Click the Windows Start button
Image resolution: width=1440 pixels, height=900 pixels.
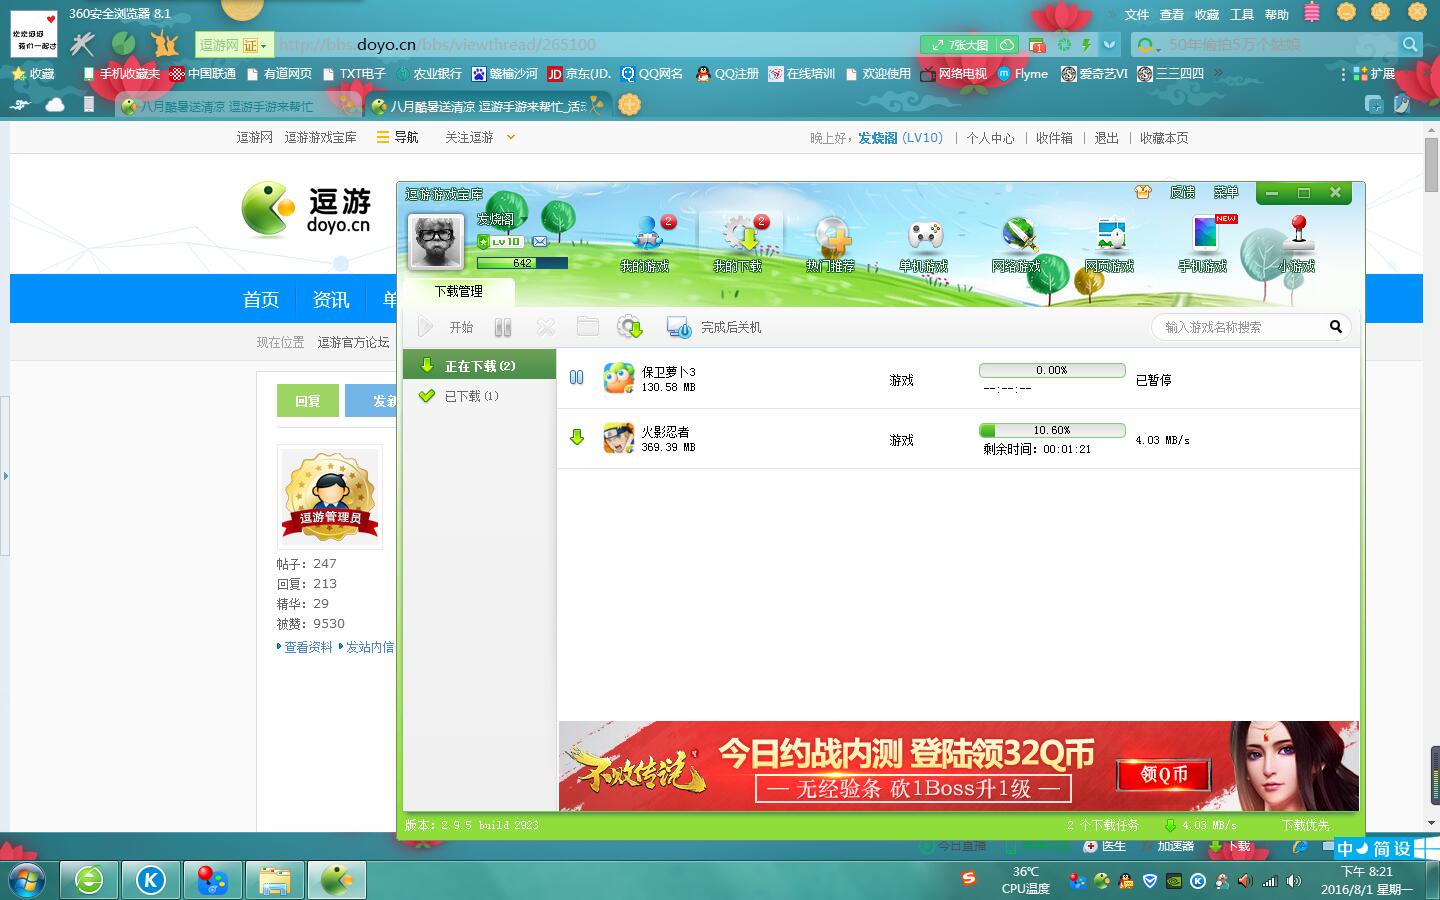pyautogui.click(x=26, y=880)
